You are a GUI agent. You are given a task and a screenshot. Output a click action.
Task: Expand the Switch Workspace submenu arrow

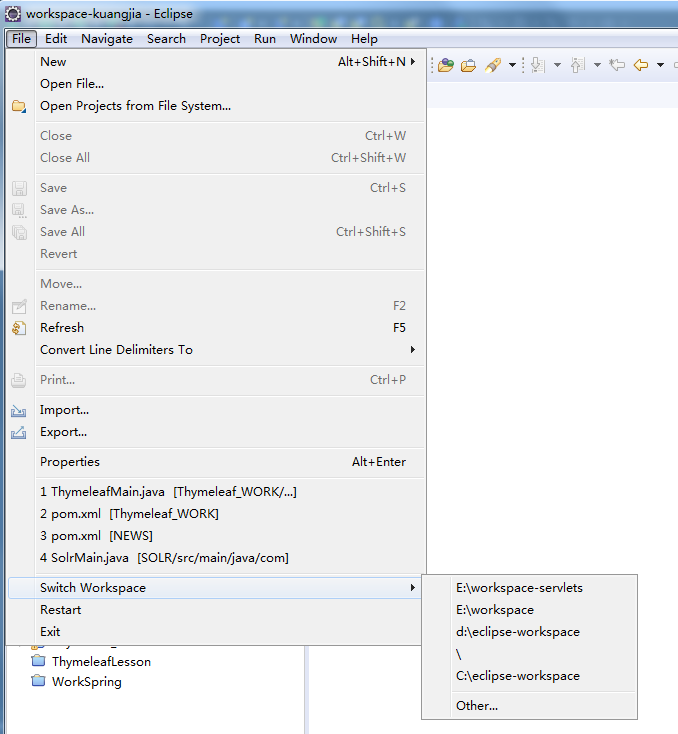[413, 587]
